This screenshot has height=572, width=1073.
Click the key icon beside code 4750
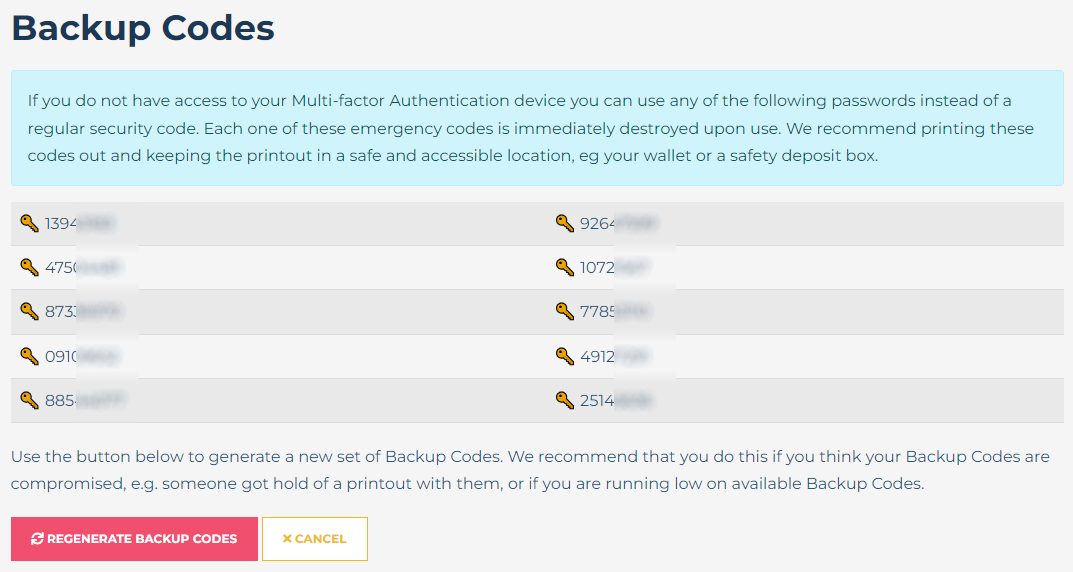(30, 267)
